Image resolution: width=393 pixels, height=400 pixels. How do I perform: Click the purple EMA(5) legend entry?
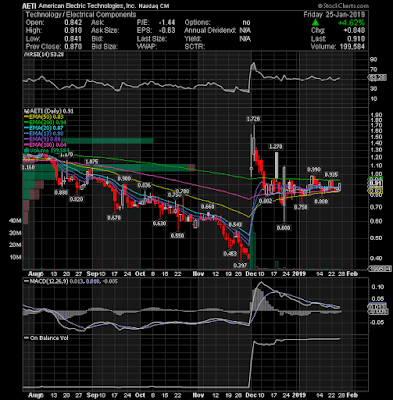point(42,139)
